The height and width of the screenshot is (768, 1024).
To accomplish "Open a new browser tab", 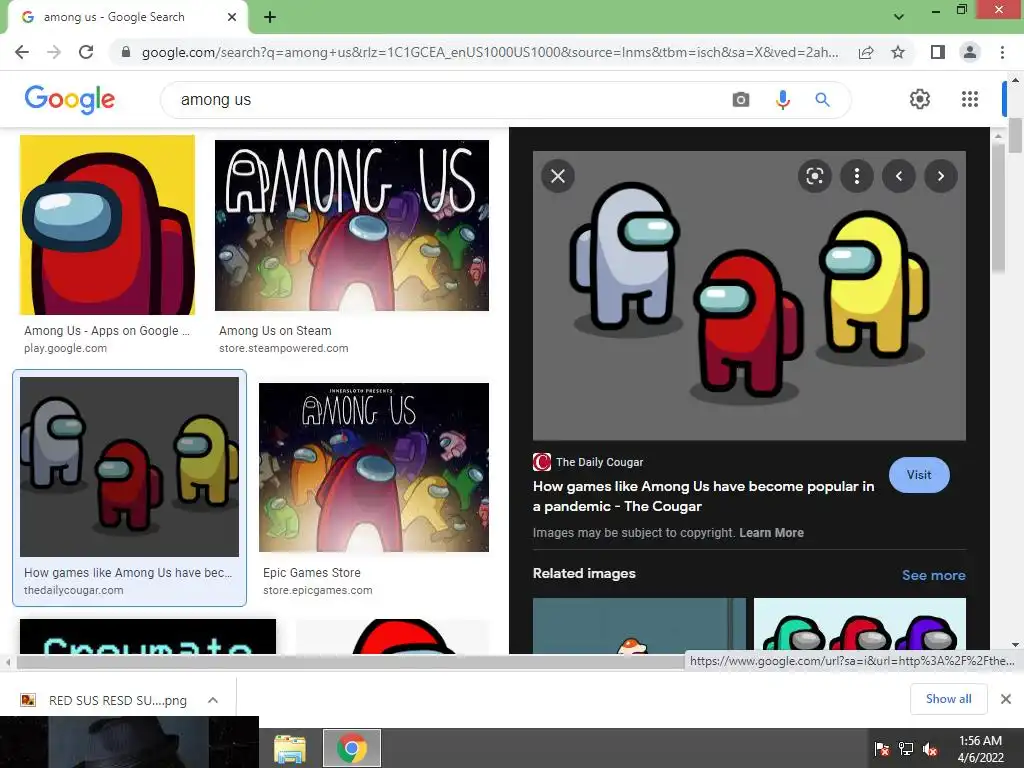I will coord(270,17).
